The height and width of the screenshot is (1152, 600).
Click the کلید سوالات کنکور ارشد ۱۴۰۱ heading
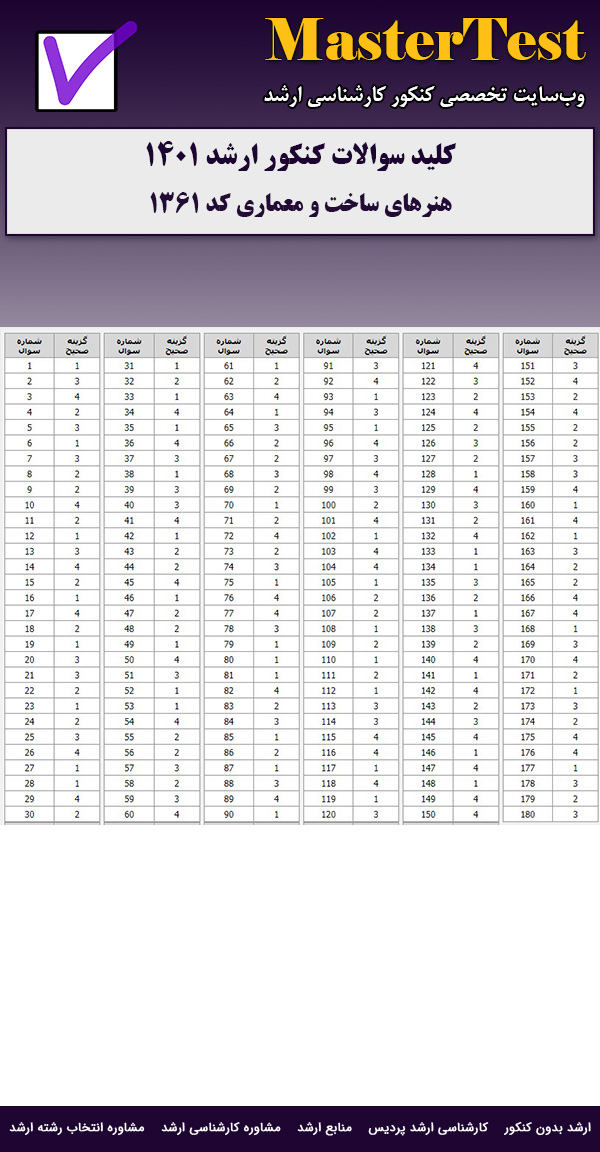300,156
